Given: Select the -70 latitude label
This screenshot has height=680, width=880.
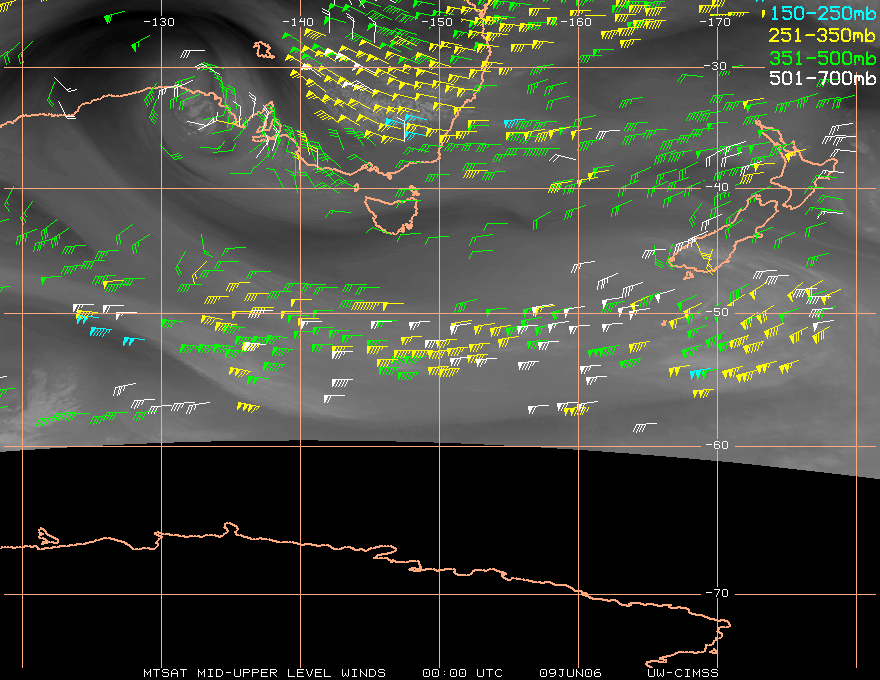Looking at the screenshot, I should [x=717, y=593].
